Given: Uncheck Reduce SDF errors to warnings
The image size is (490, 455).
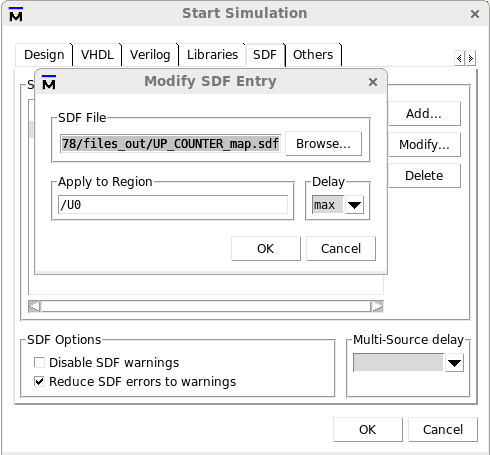Looking at the screenshot, I should 39,381.
